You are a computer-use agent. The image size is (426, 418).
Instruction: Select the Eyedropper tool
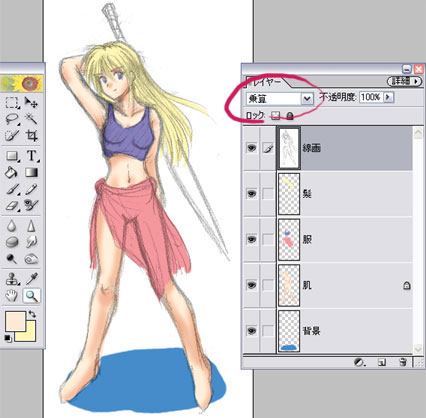pos(31,278)
